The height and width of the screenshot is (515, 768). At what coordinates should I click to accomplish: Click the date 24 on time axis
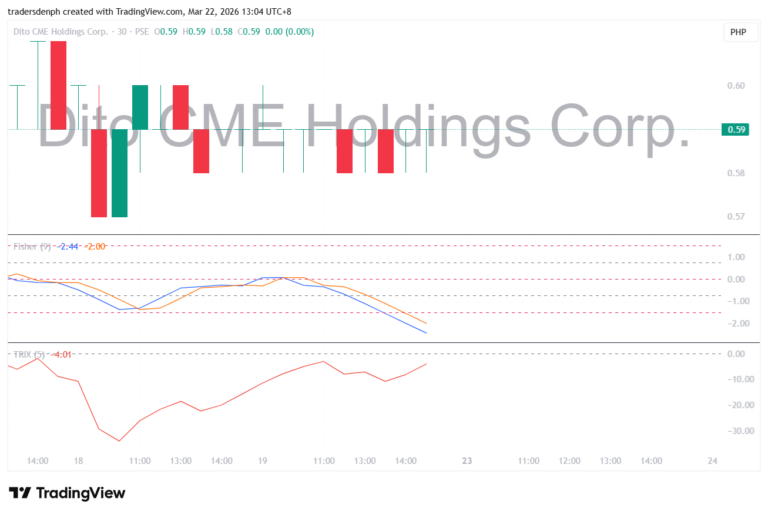[x=712, y=461]
